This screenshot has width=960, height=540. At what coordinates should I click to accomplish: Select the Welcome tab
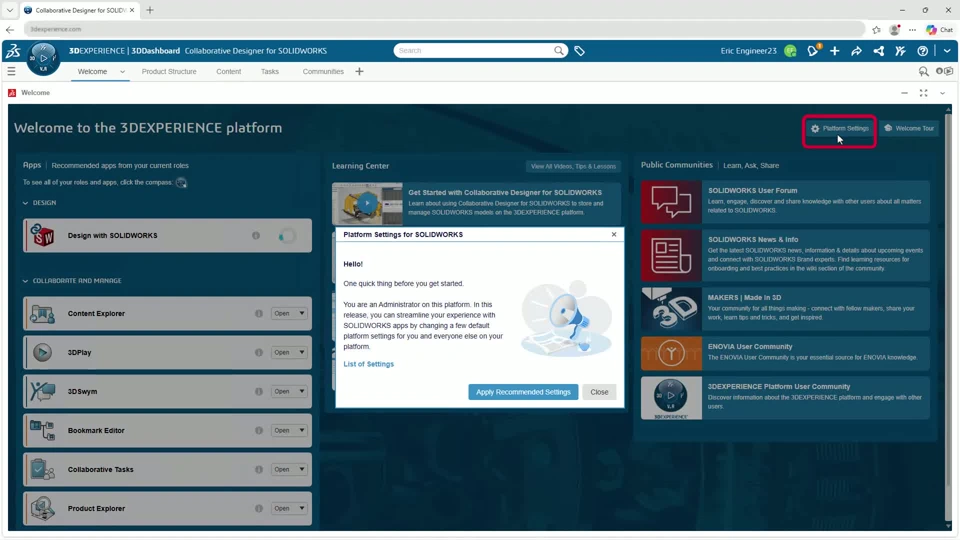[x=92, y=72]
